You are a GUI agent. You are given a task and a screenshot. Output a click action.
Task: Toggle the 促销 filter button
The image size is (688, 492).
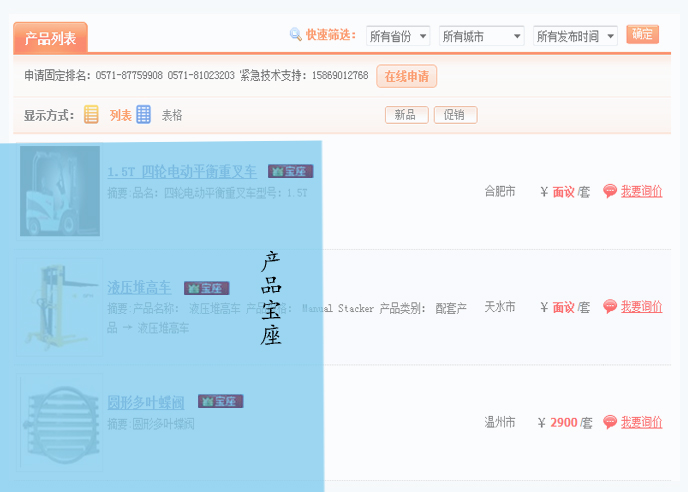[x=455, y=115]
